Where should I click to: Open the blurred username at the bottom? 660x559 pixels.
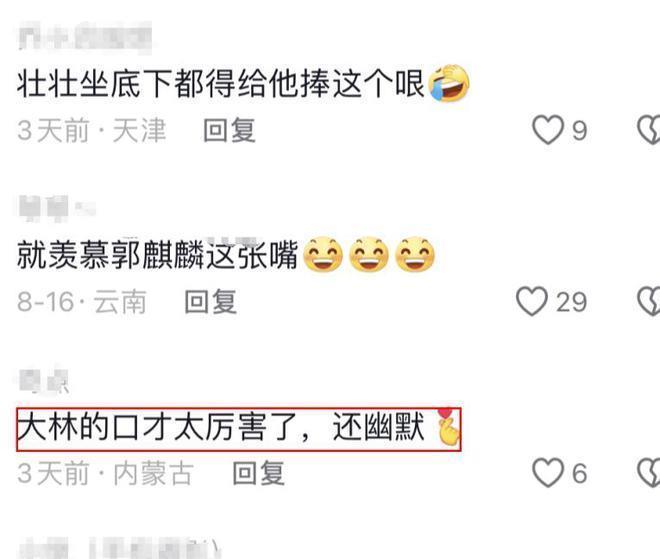pos(119,547)
